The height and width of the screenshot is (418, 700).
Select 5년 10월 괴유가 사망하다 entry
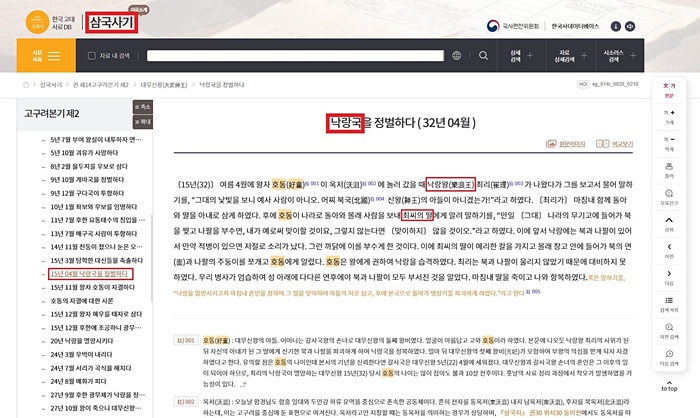click(x=84, y=153)
